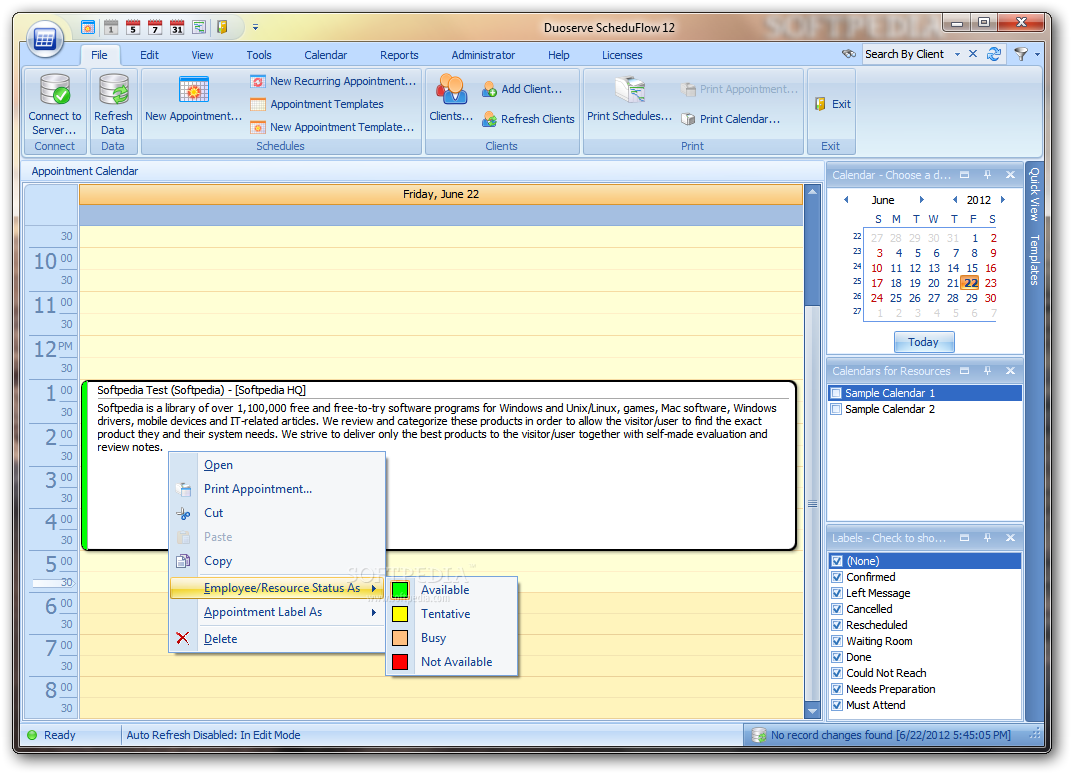Click the new appointment icon in quick access toolbar

(88, 27)
